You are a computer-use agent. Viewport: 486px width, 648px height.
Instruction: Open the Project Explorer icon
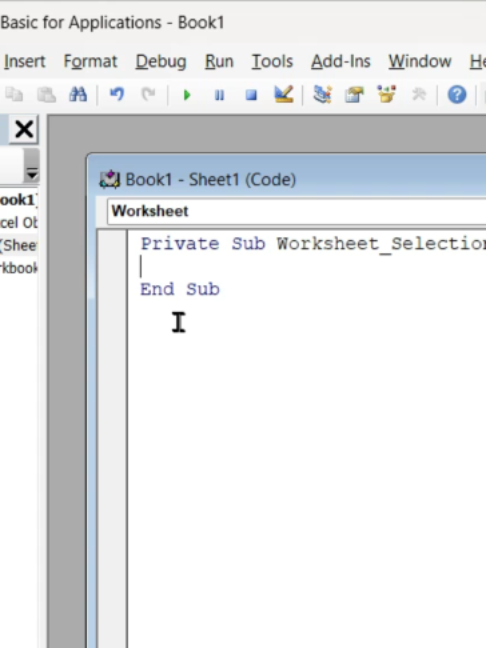click(322, 95)
